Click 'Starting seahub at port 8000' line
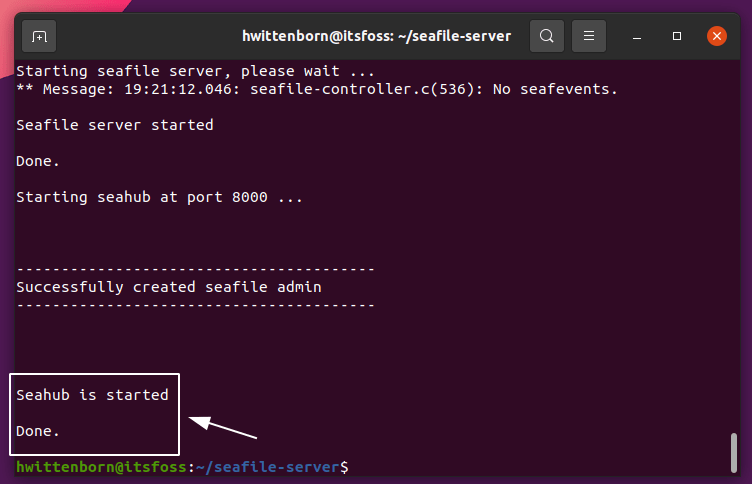 coord(159,197)
